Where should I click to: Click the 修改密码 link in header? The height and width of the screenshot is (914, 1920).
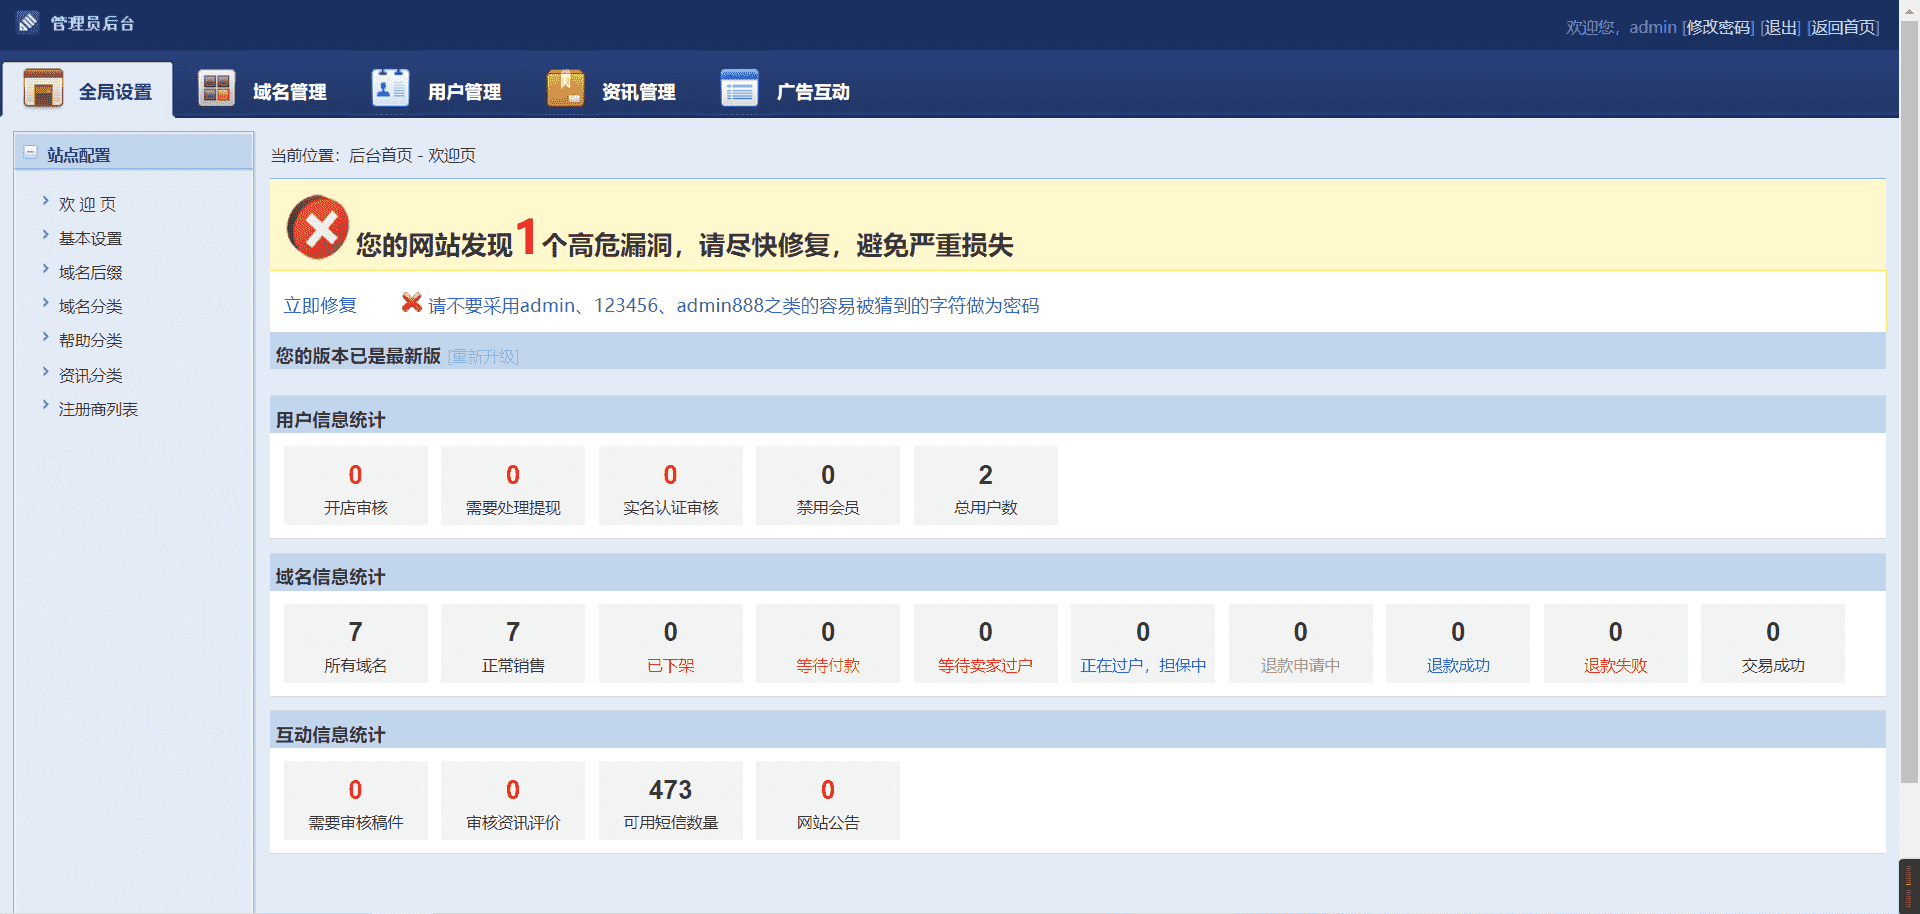point(1718,28)
